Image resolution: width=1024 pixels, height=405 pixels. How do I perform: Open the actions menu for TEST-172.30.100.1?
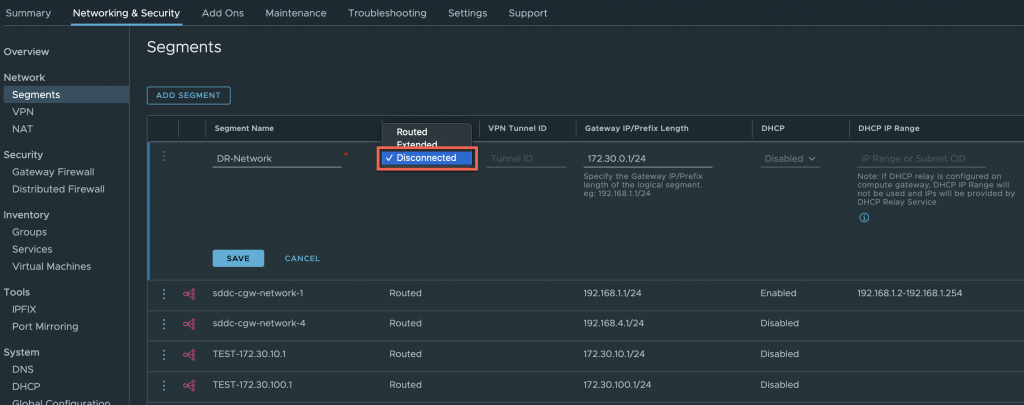point(163,385)
